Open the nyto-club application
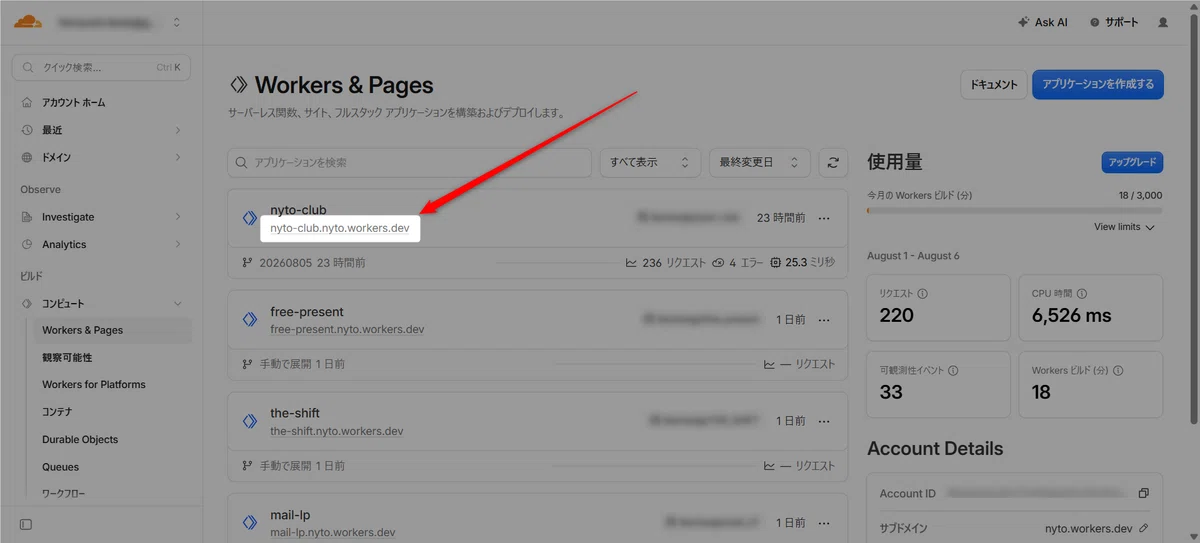The height and width of the screenshot is (543, 1200). (298, 210)
